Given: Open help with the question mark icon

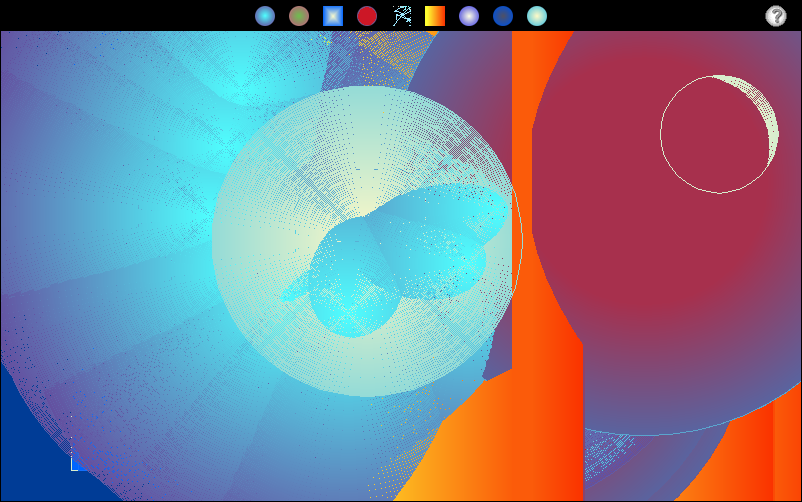Looking at the screenshot, I should click(775, 16).
